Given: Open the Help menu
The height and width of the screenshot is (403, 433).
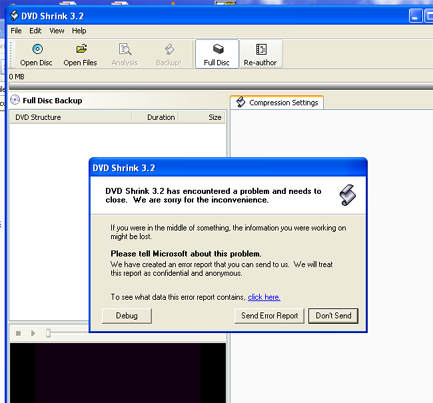Looking at the screenshot, I should tap(79, 31).
